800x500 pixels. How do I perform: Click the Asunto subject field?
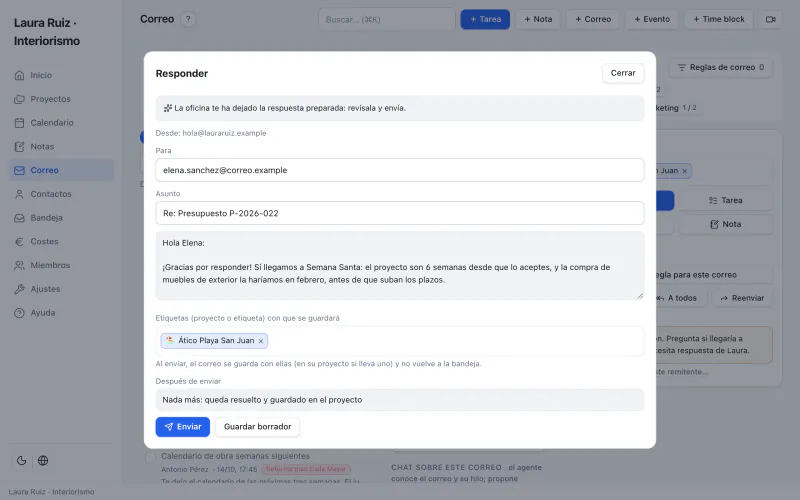[399, 213]
